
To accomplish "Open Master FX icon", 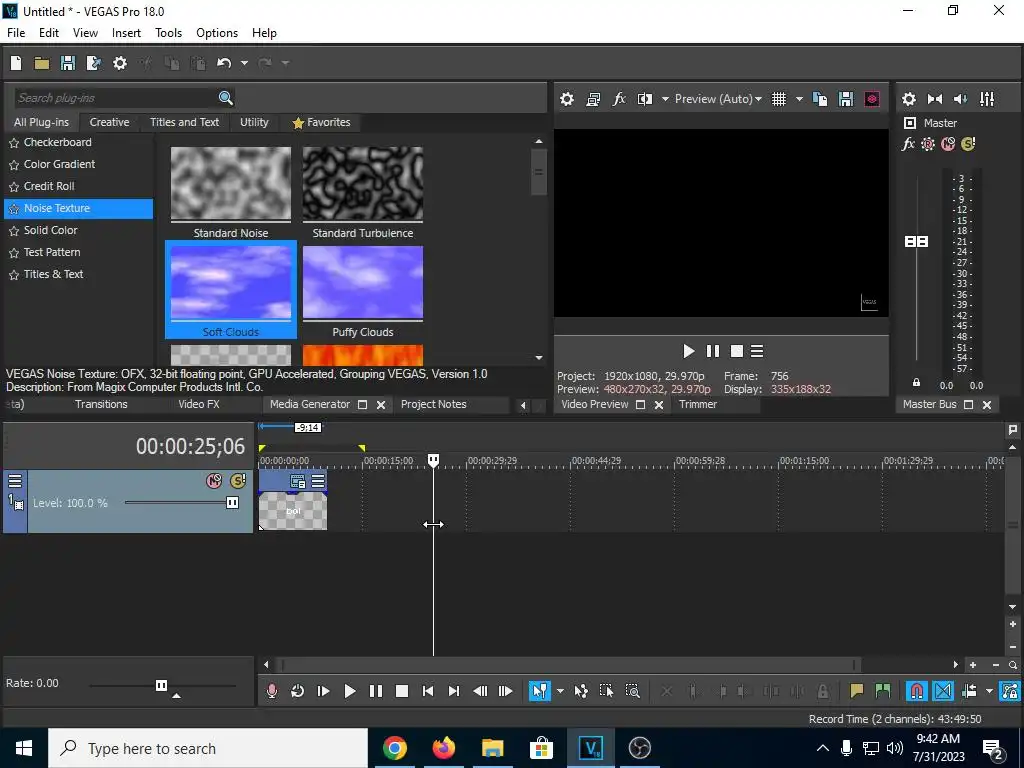I will pyautogui.click(x=908, y=144).
